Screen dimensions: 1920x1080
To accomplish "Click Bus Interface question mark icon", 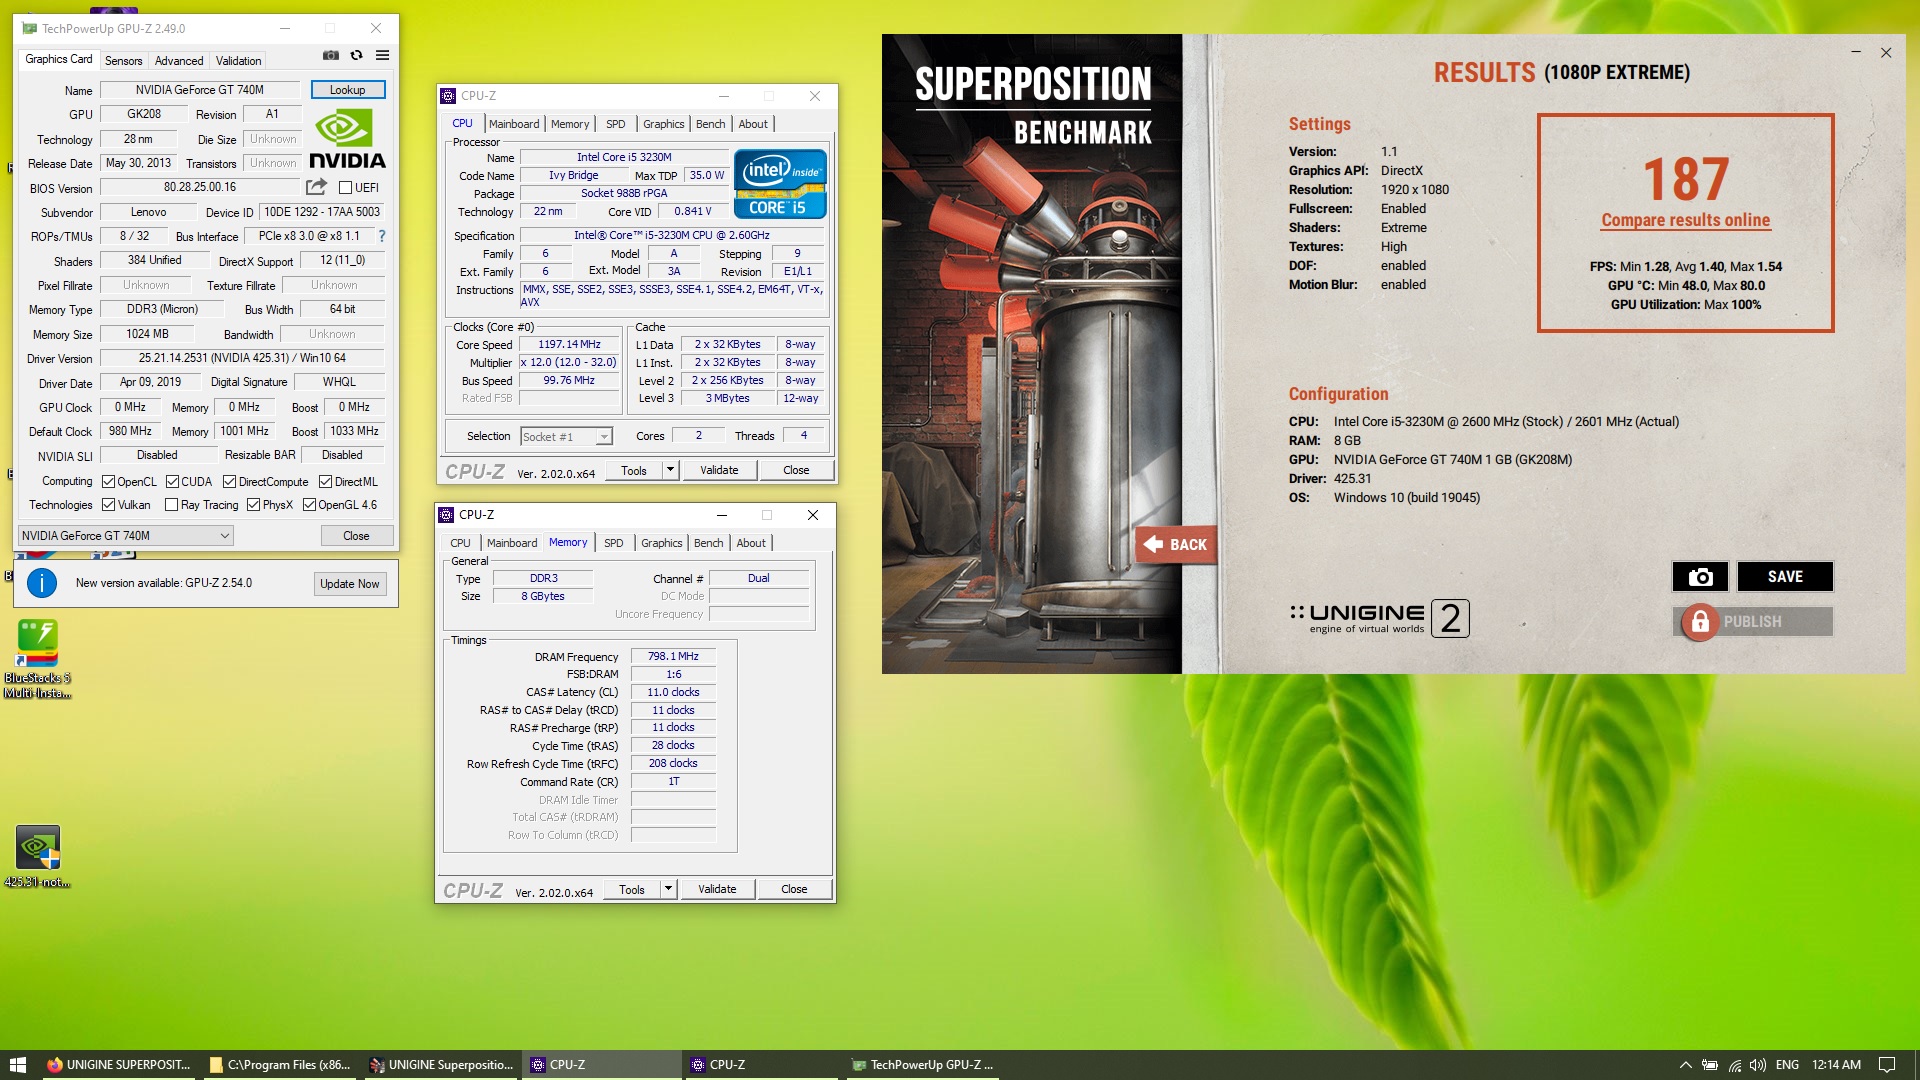I will (381, 236).
